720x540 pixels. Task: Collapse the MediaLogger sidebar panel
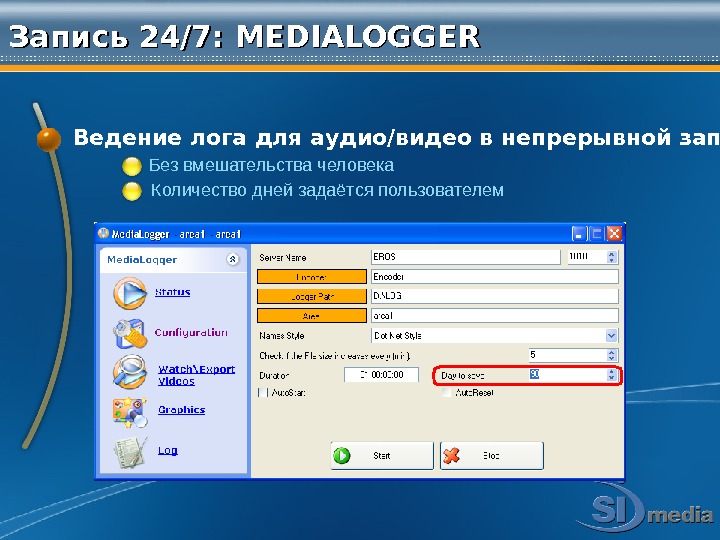coord(233,259)
